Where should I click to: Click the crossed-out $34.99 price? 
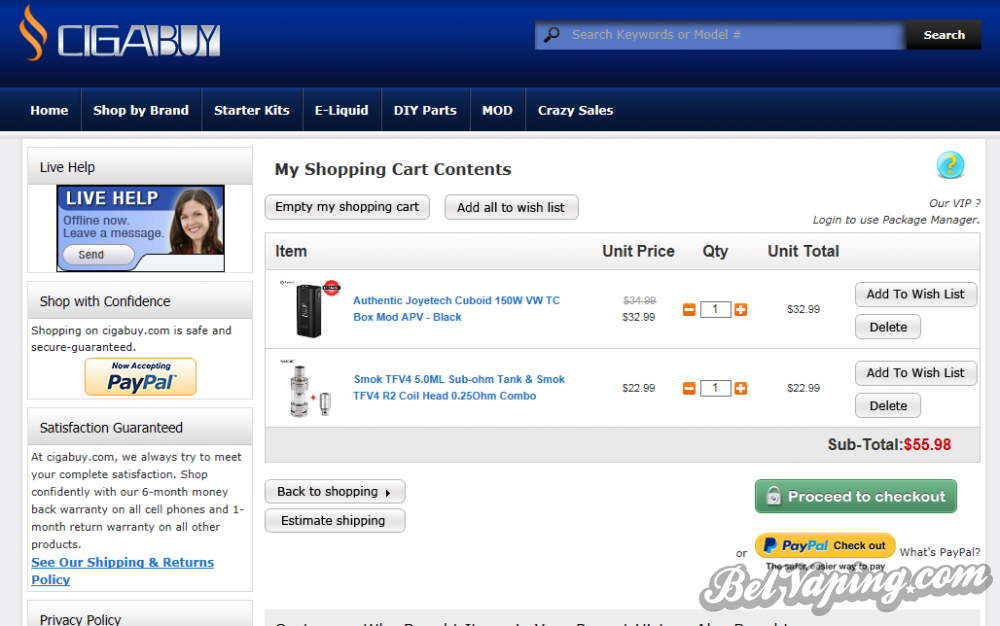coord(639,300)
